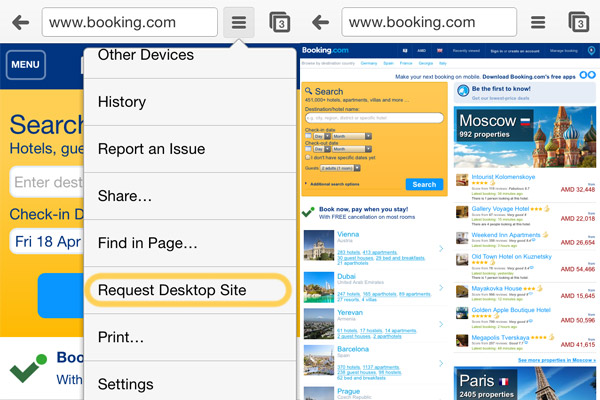The image size is (600, 400).
Task: Click the Gallery Voyage Hotel thumbnail
Action: (462, 212)
